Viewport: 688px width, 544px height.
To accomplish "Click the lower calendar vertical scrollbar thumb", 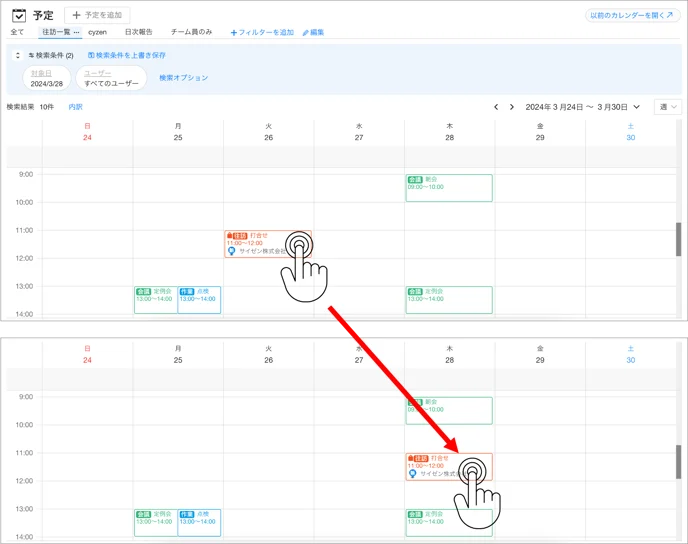I will (x=678, y=462).
